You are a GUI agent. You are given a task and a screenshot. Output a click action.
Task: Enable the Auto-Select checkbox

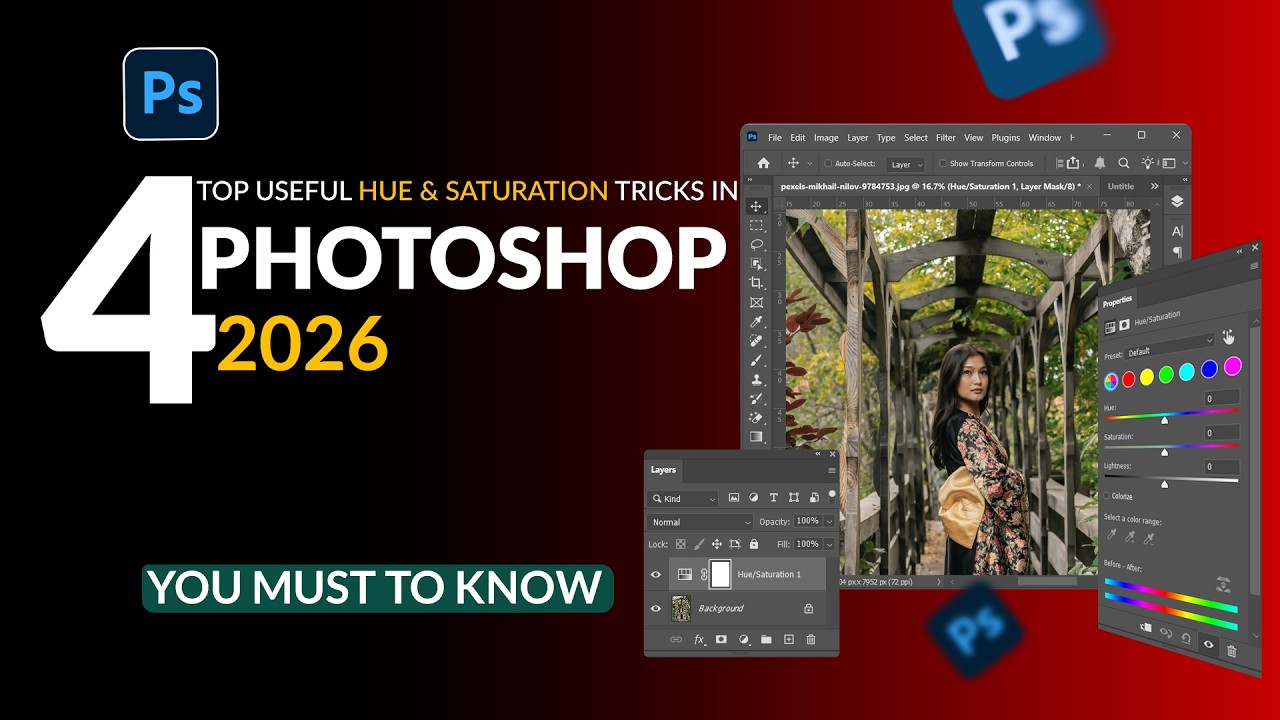click(828, 163)
